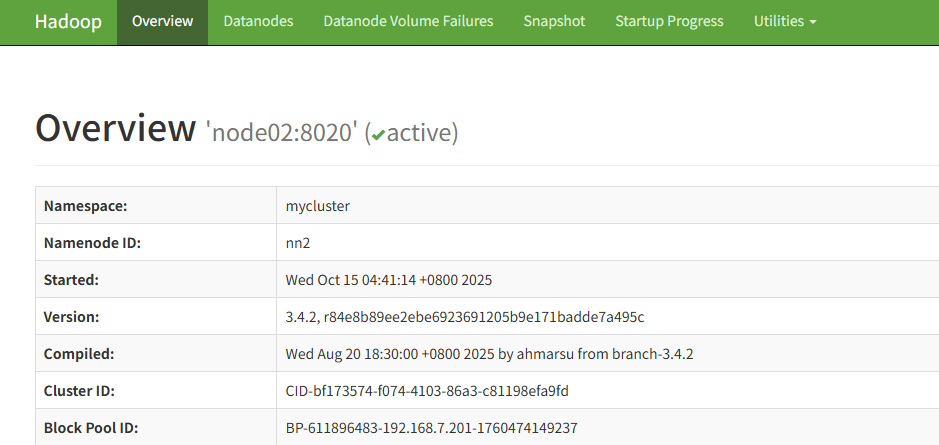The image size is (939, 445).
Task: Click the Block Pool ID row label
Action: [91, 428]
